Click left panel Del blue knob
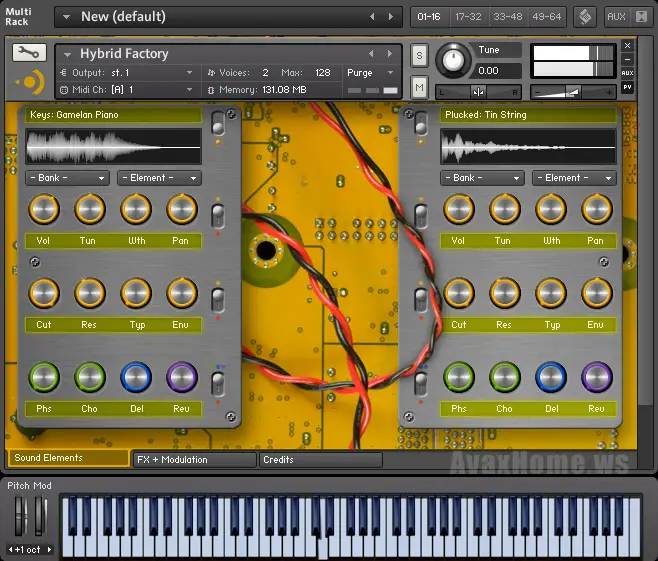Image resolution: width=658 pixels, height=561 pixels. click(136, 377)
